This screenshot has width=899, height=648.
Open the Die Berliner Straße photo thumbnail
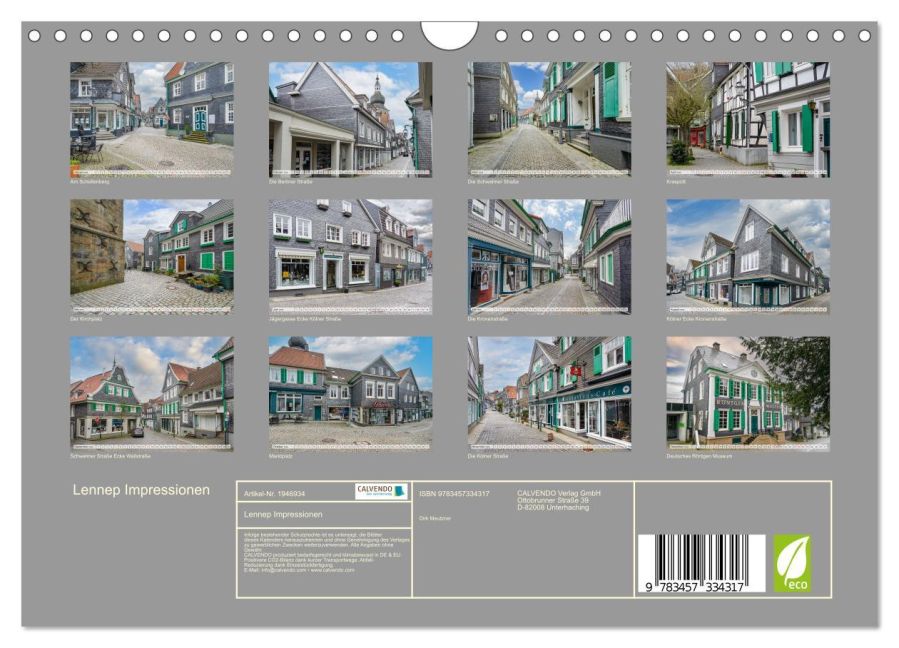[x=350, y=119]
